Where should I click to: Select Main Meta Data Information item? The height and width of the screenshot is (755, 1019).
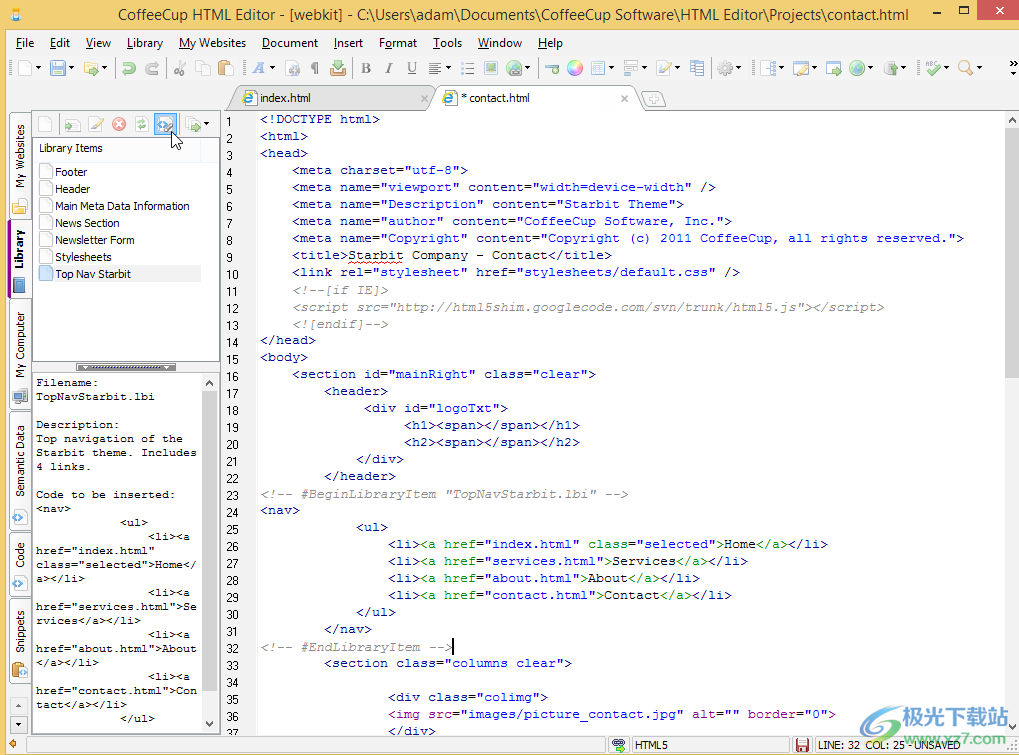pos(122,206)
